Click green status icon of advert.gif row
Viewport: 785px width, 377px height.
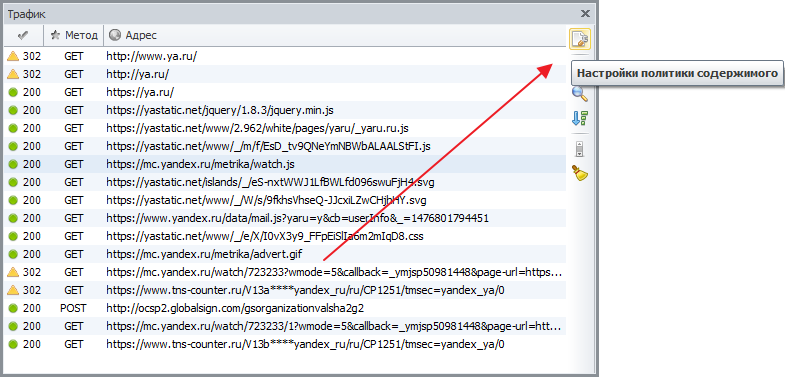(13, 254)
